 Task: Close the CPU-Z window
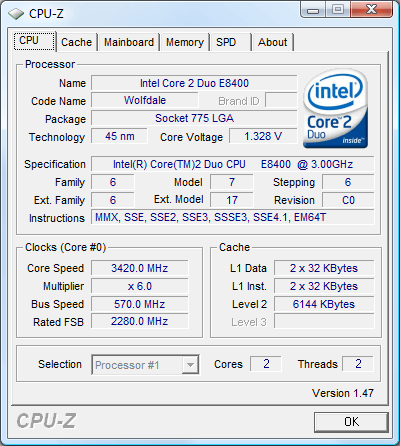tap(371, 9)
